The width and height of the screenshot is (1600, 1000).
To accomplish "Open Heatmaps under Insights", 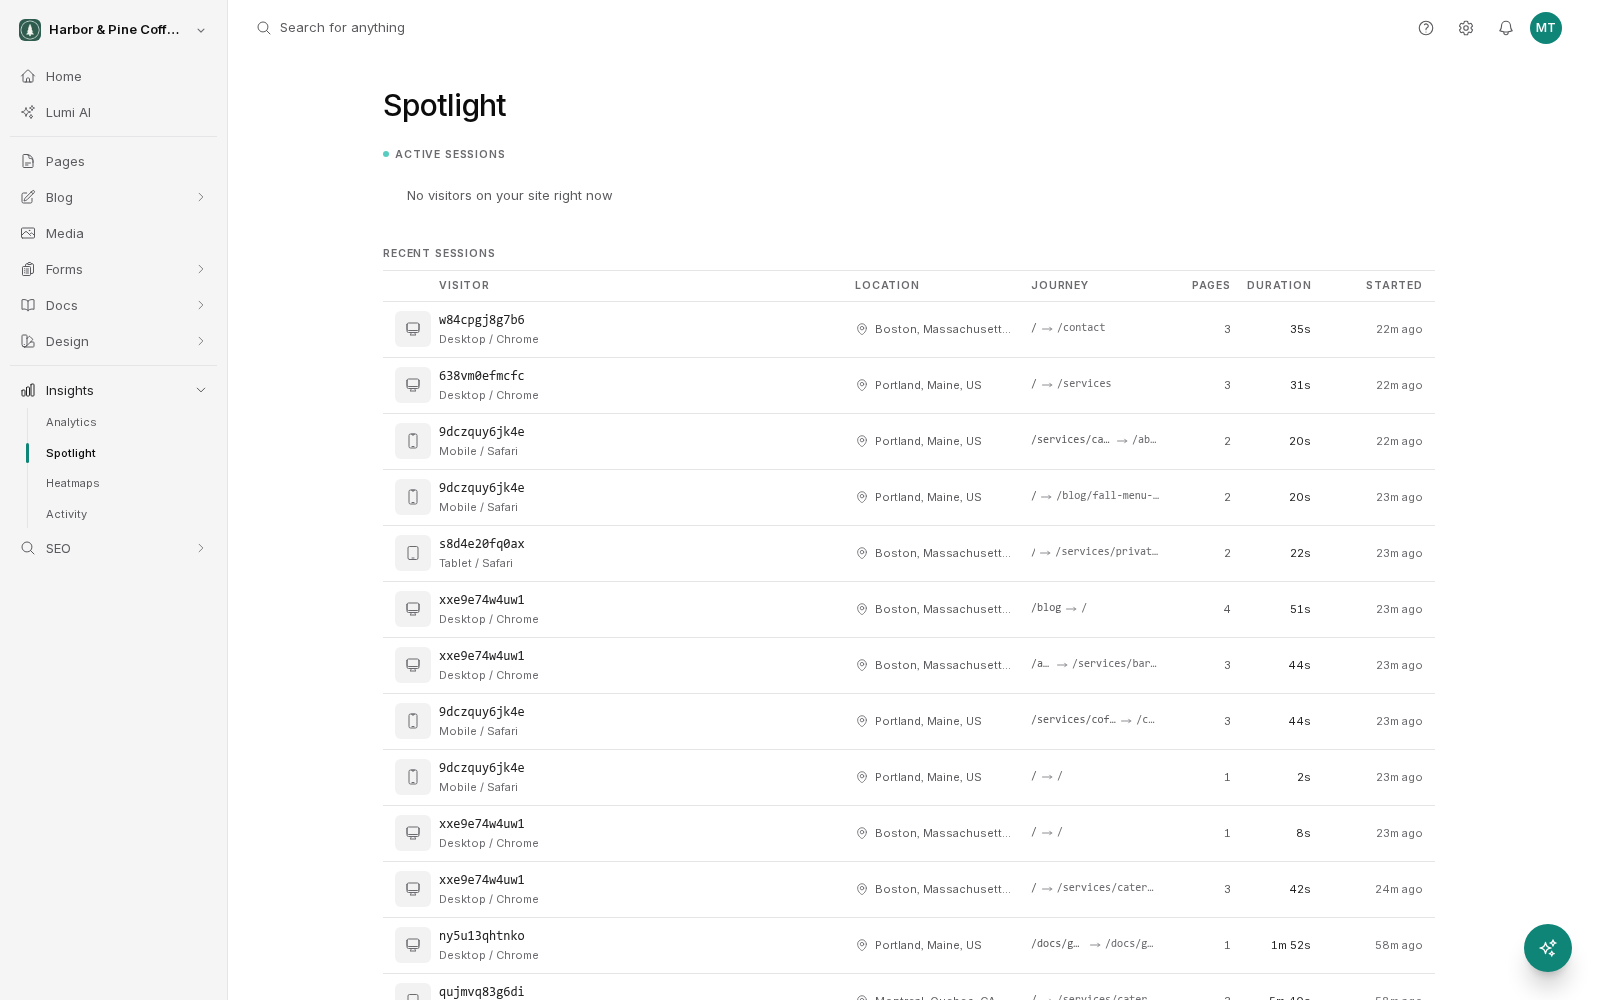I will (73, 483).
